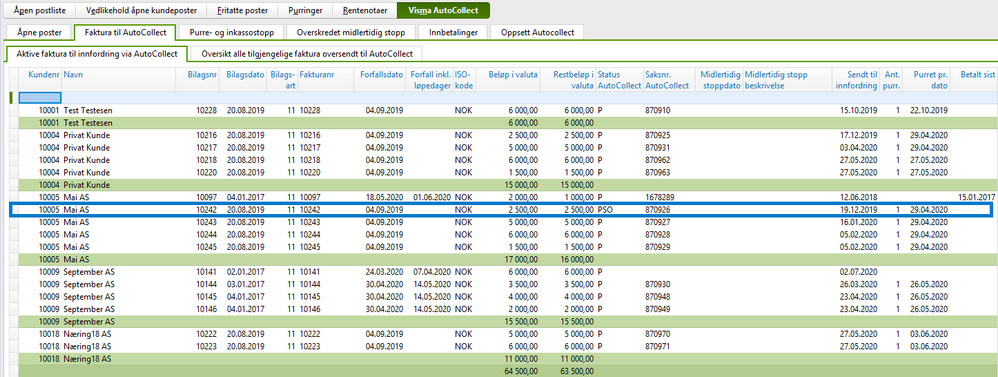Click case number 1678289 for Mai AS
998x377 pixels.
point(659,197)
